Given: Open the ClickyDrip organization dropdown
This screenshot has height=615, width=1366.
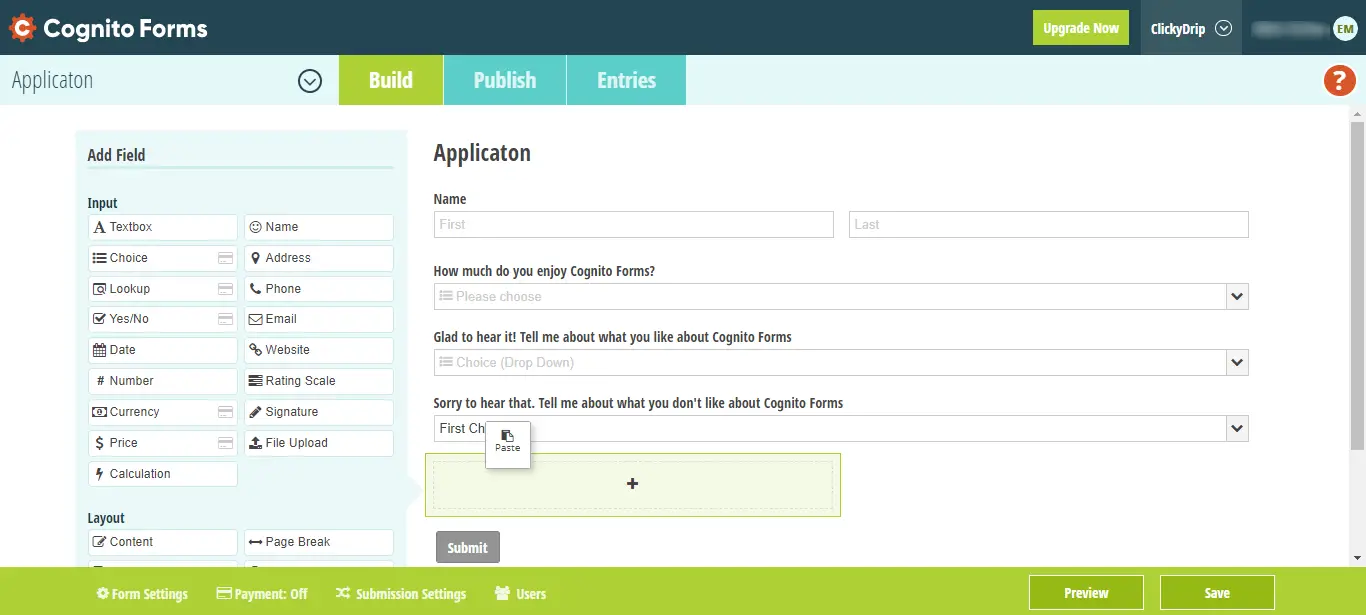Looking at the screenshot, I should coord(1191,28).
